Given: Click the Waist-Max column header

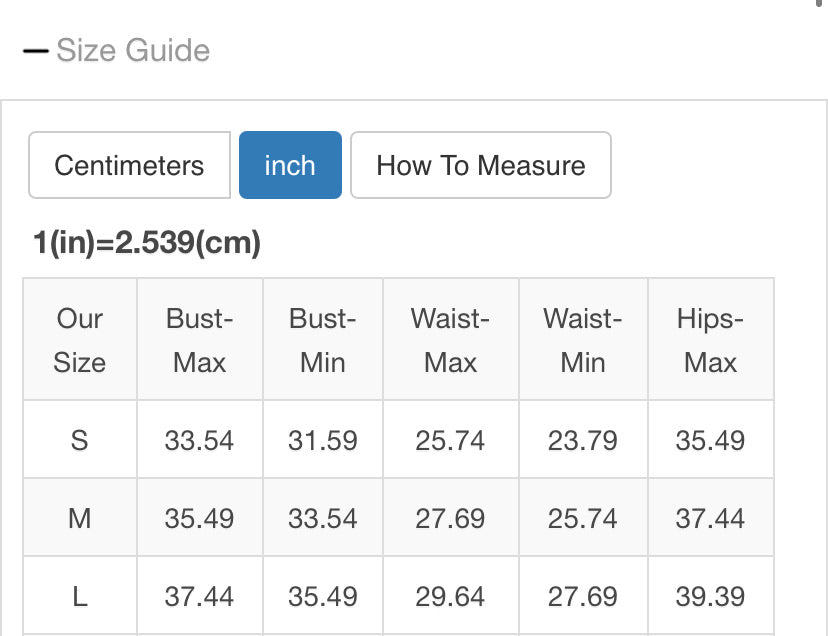Looking at the screenshot, I should click(450, 340).
